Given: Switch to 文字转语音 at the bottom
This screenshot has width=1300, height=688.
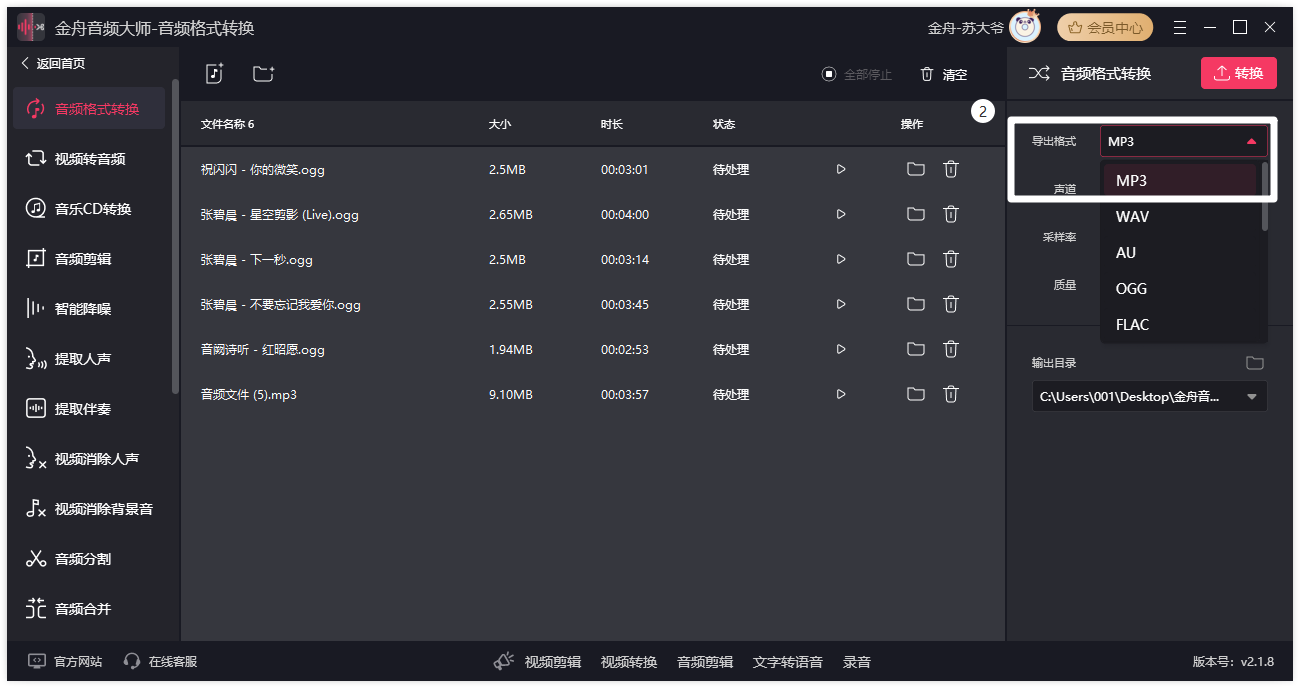Looking at the screenshot, I should coord(791,662).
